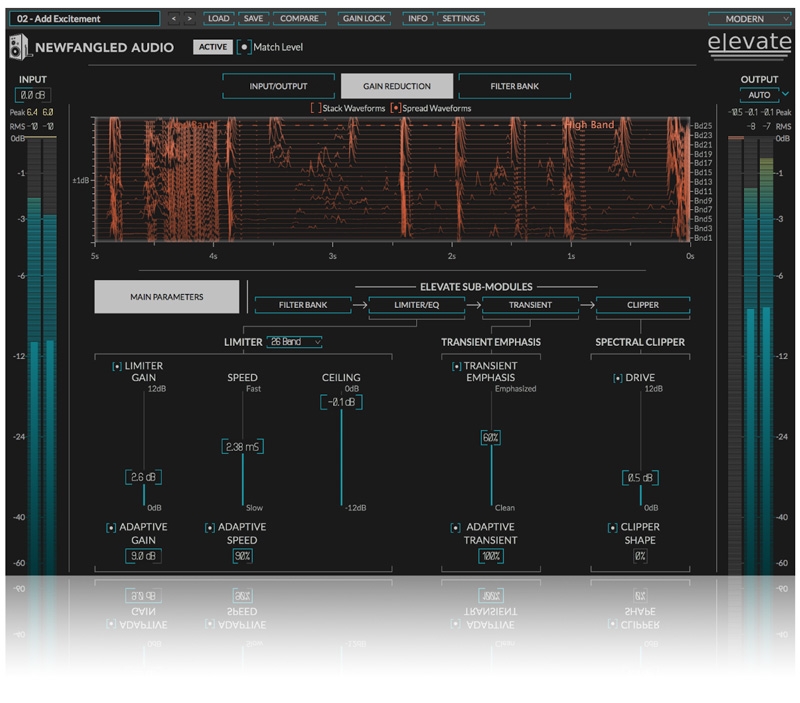Enable the Clipper Shape checkbox
Viewport: 800px width, 703px height.
(x=613, y=527)
